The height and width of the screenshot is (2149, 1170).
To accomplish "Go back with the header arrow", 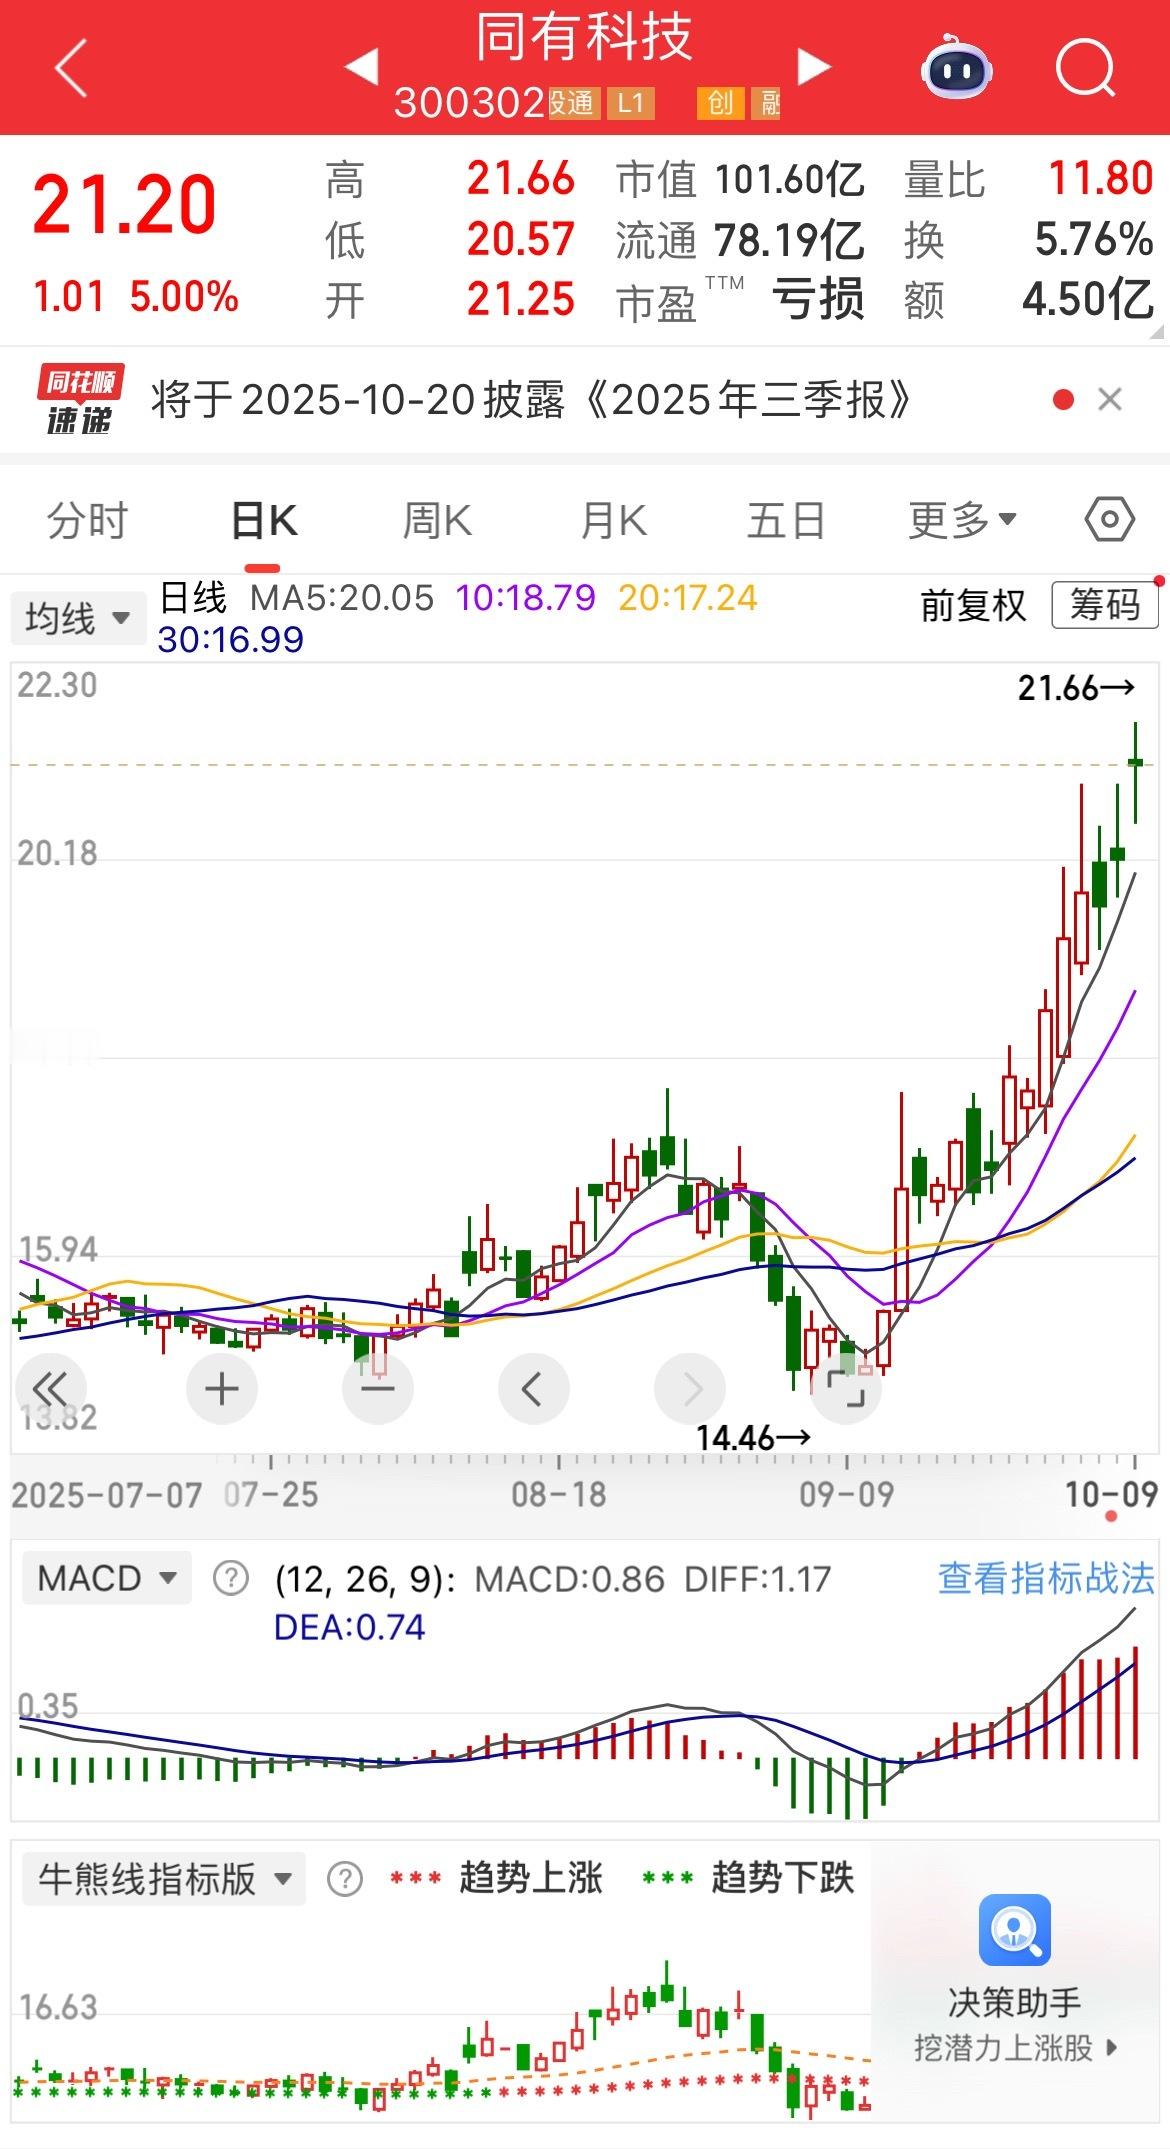I will 70,69.
